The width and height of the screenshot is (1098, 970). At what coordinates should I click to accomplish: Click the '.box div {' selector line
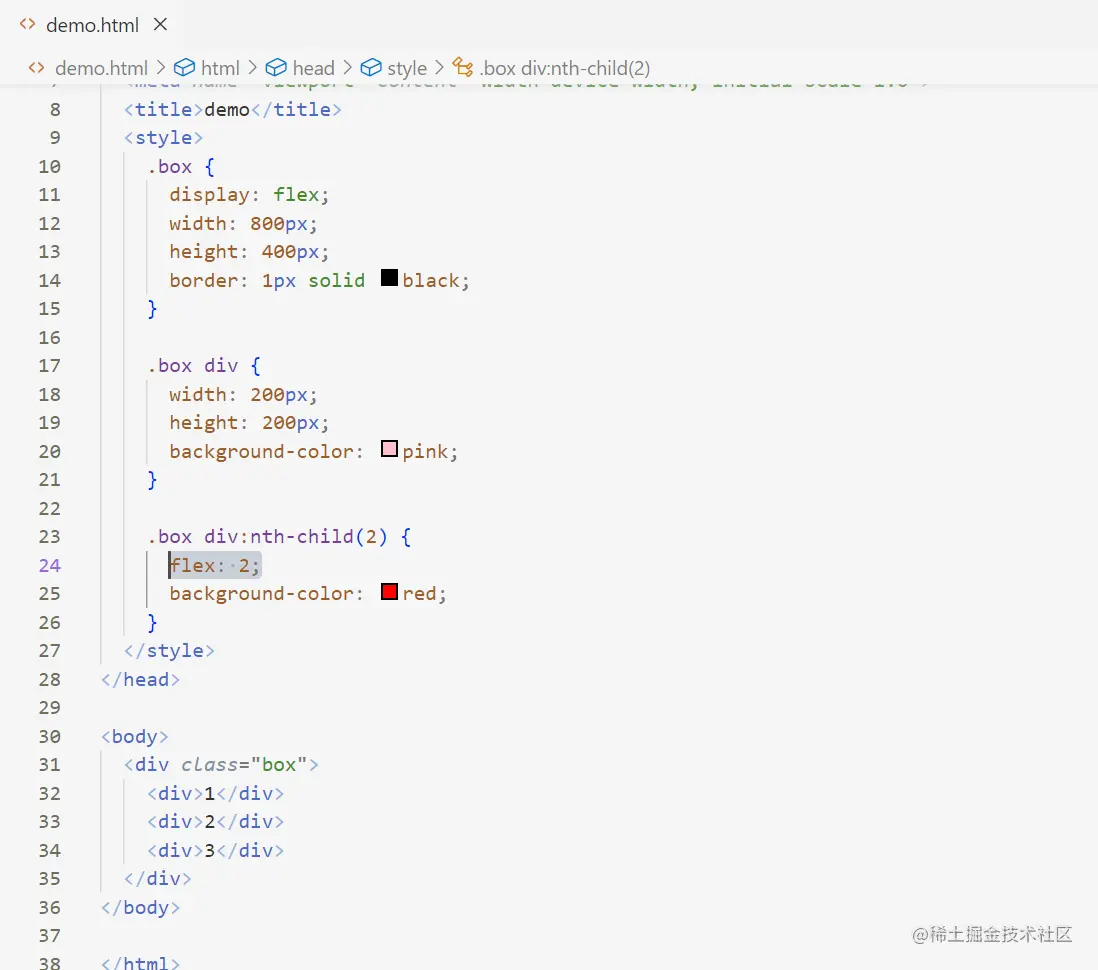coord(204,366)
